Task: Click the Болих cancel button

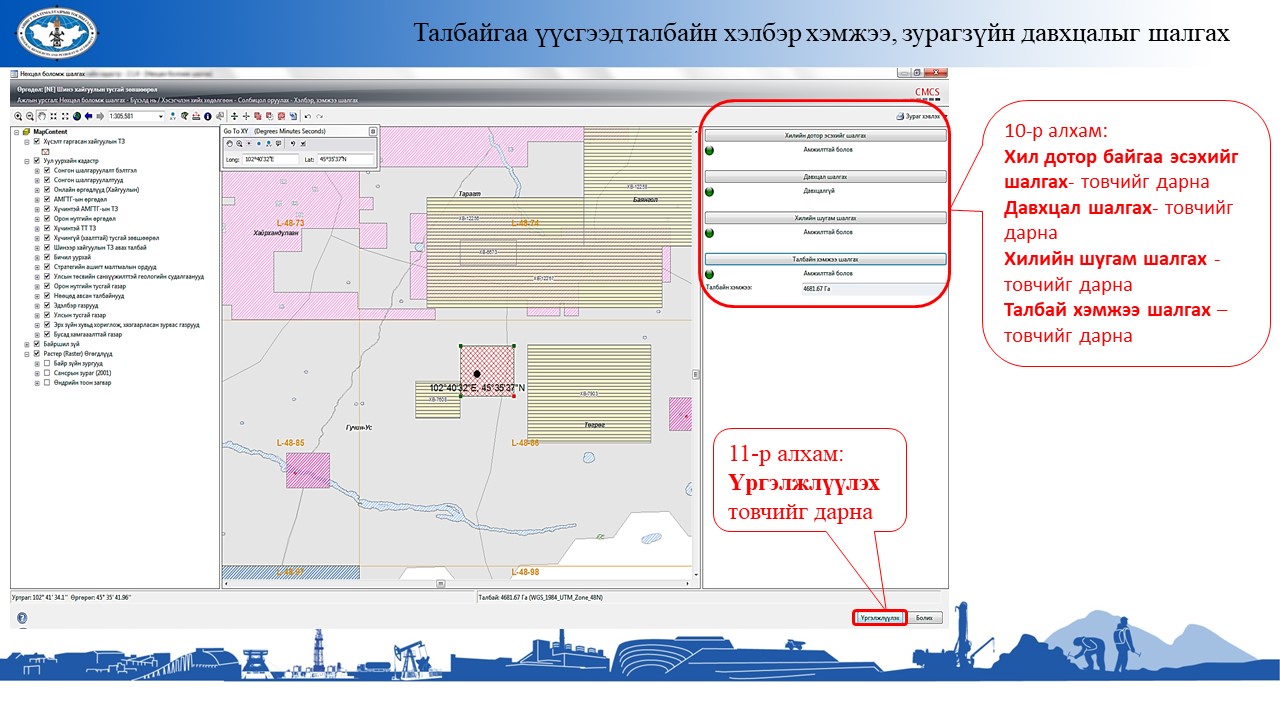Action: (926, 618)
